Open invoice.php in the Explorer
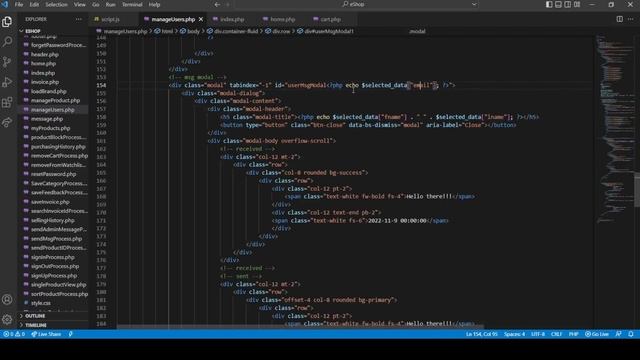The height and width of the screenshot is (360, 640). [45, 82]
